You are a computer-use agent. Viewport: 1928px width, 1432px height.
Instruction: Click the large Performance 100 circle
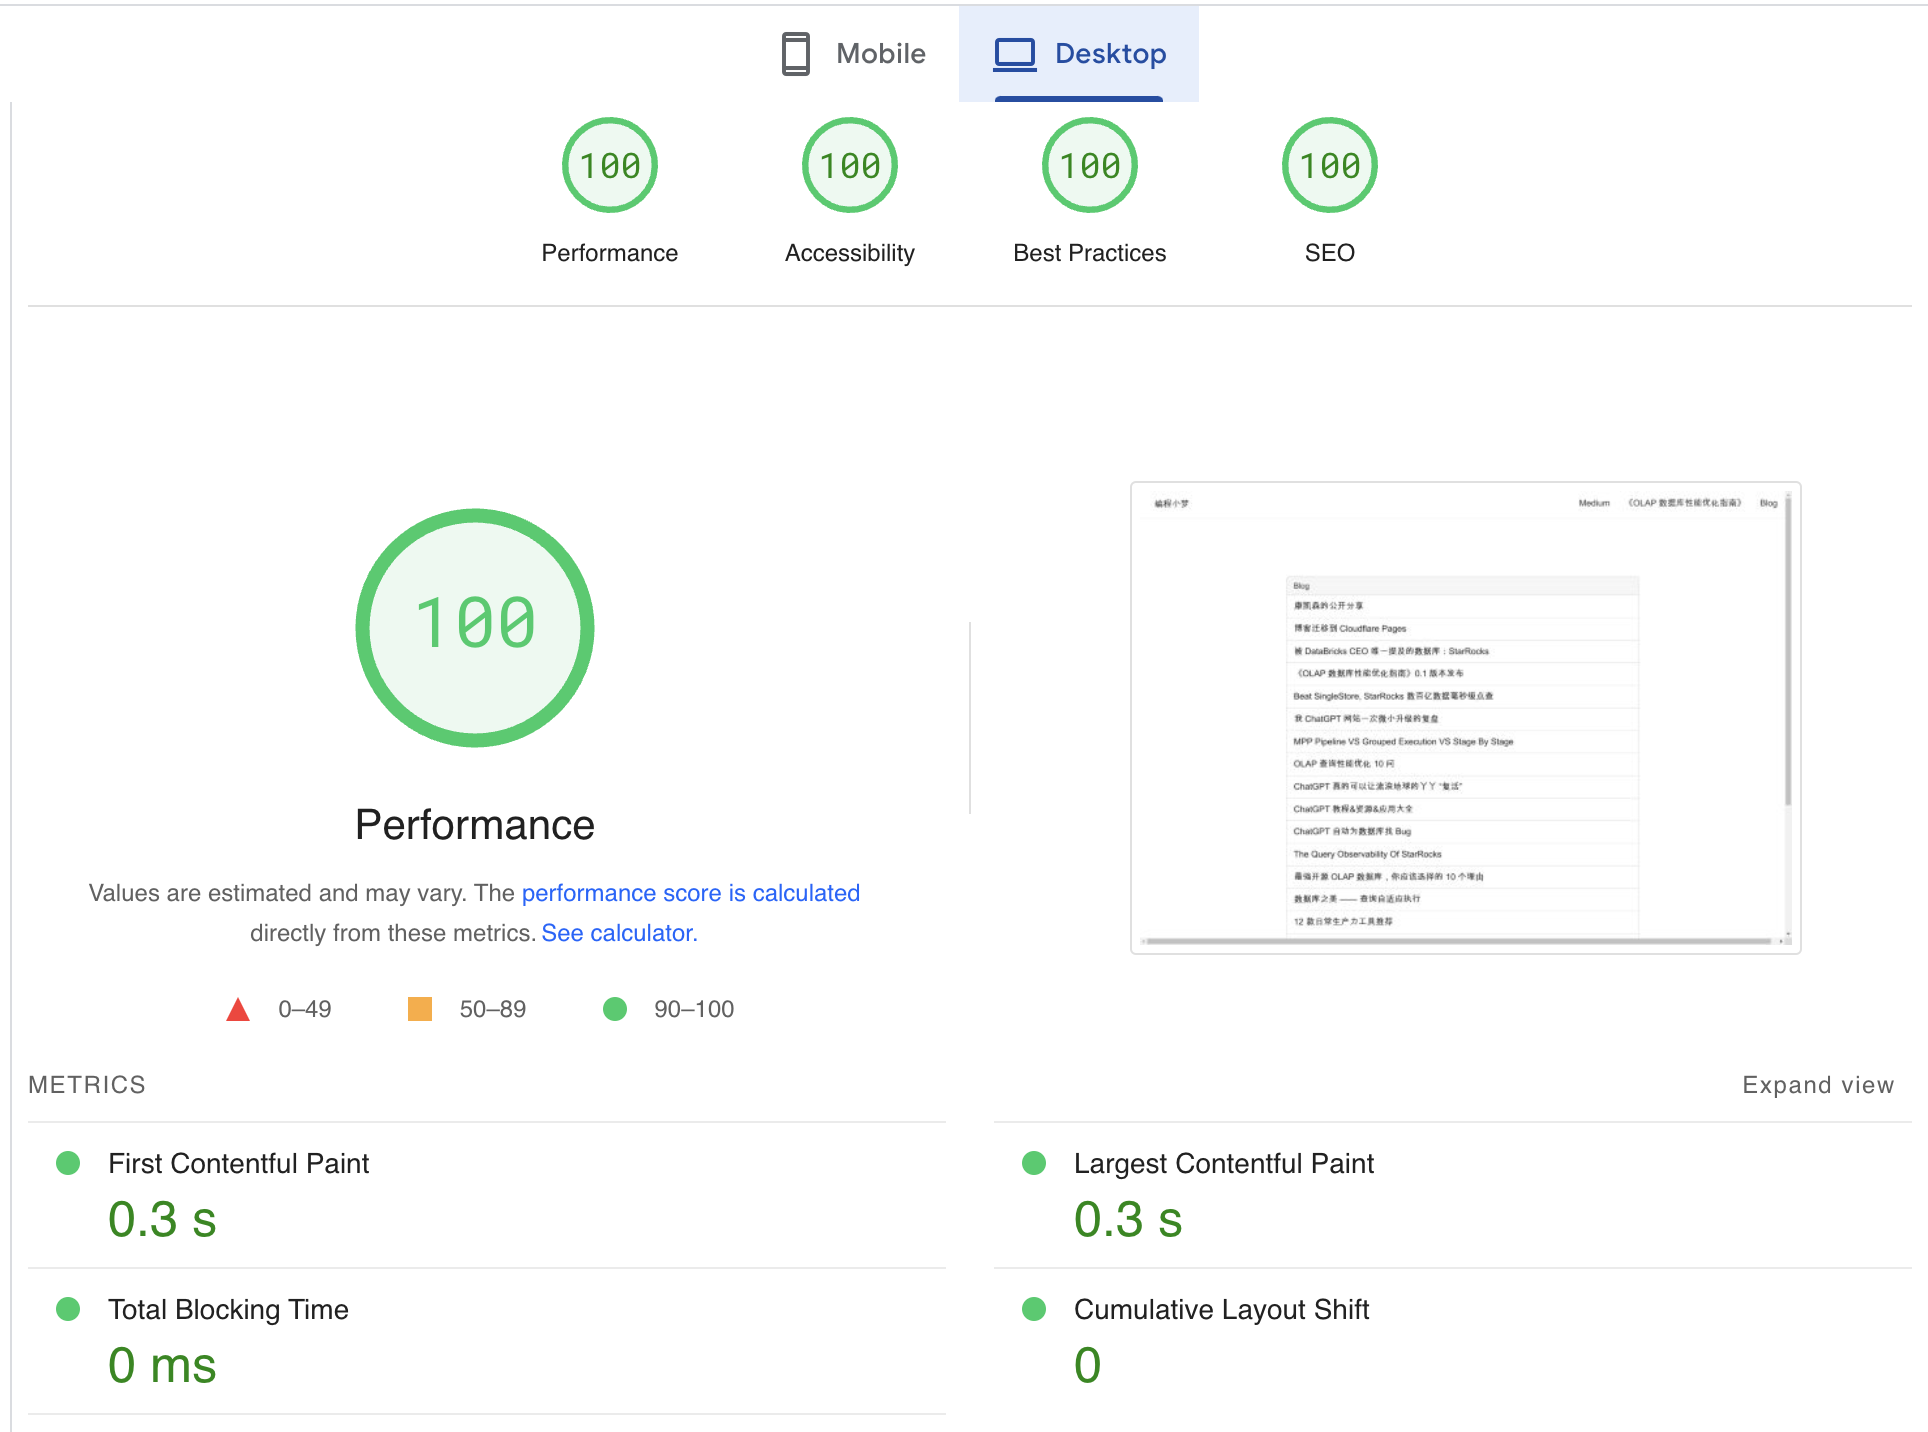coord(475,627)
